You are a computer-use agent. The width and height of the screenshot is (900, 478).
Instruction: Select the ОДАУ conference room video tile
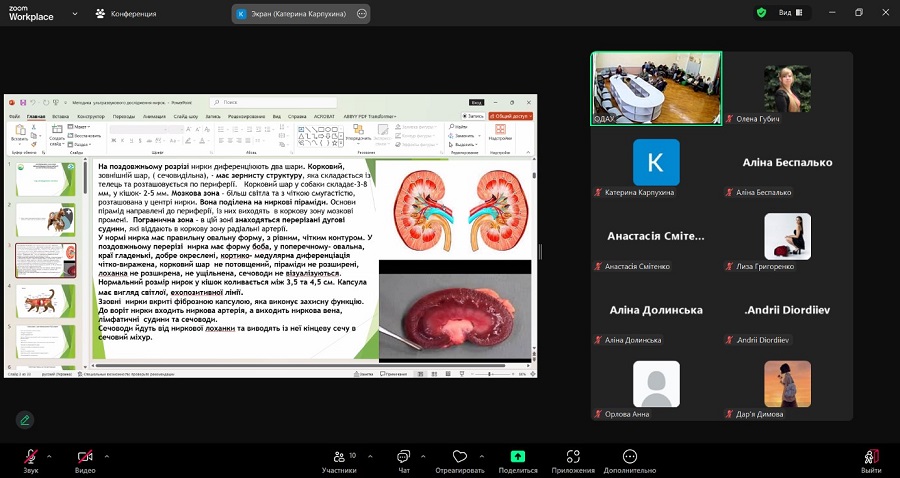[x=655, y=88]
